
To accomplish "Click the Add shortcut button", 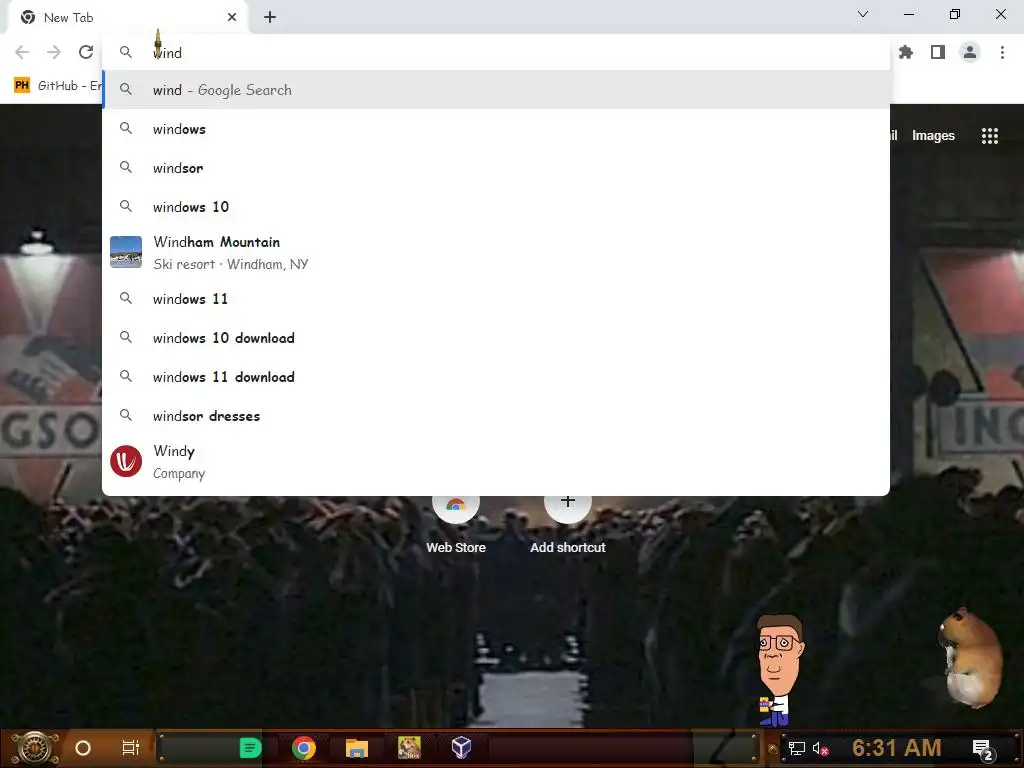I will click(x=568, y=525).
